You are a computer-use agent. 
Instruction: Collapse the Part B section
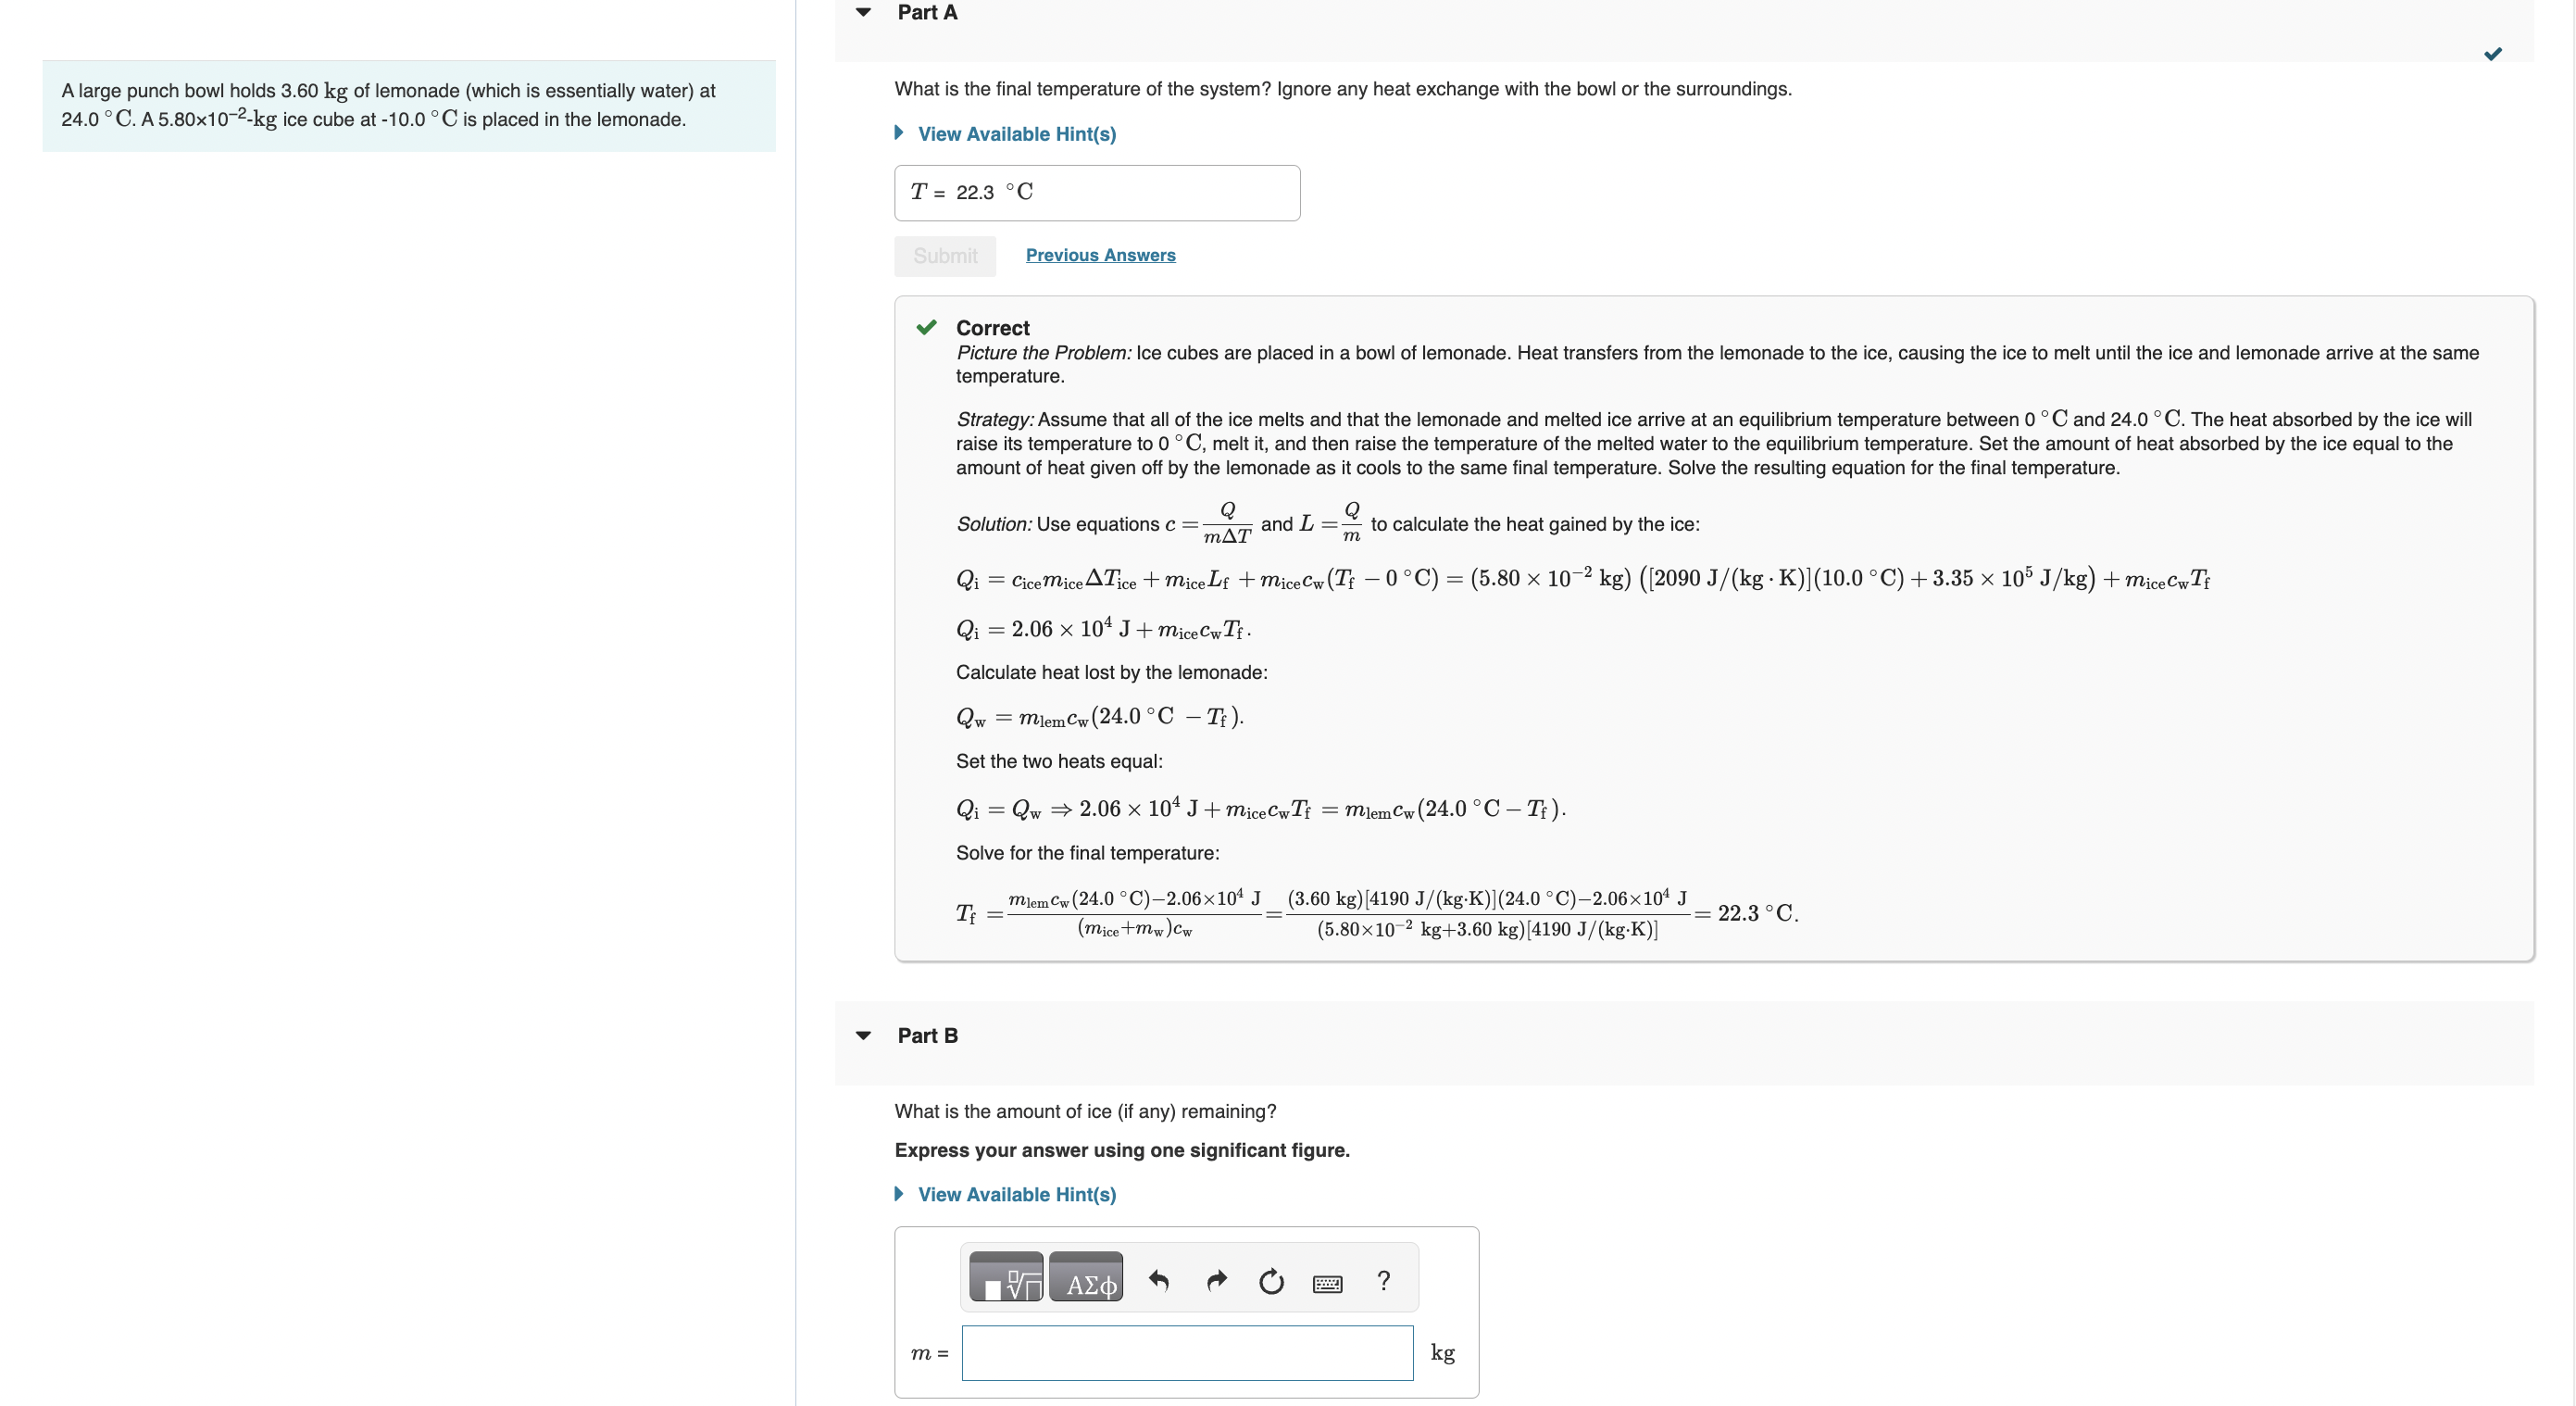point(864,1036)
